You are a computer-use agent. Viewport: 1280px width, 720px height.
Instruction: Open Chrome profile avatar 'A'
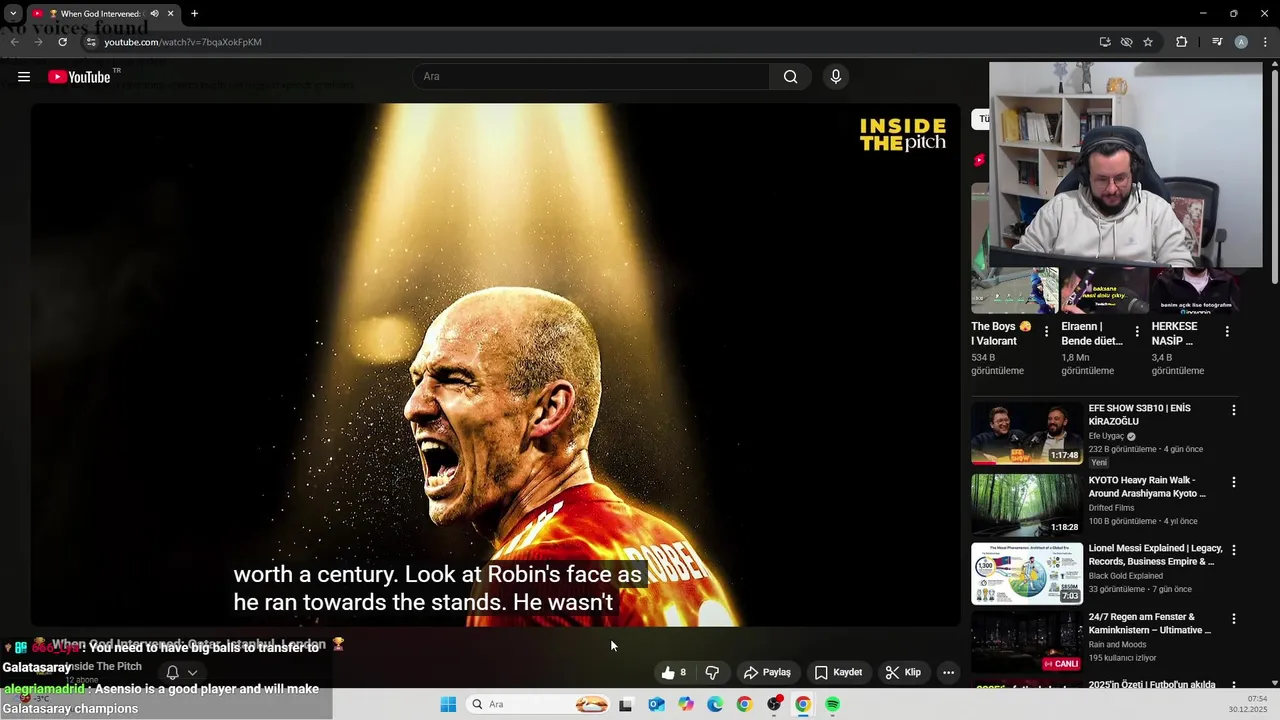1241,42
